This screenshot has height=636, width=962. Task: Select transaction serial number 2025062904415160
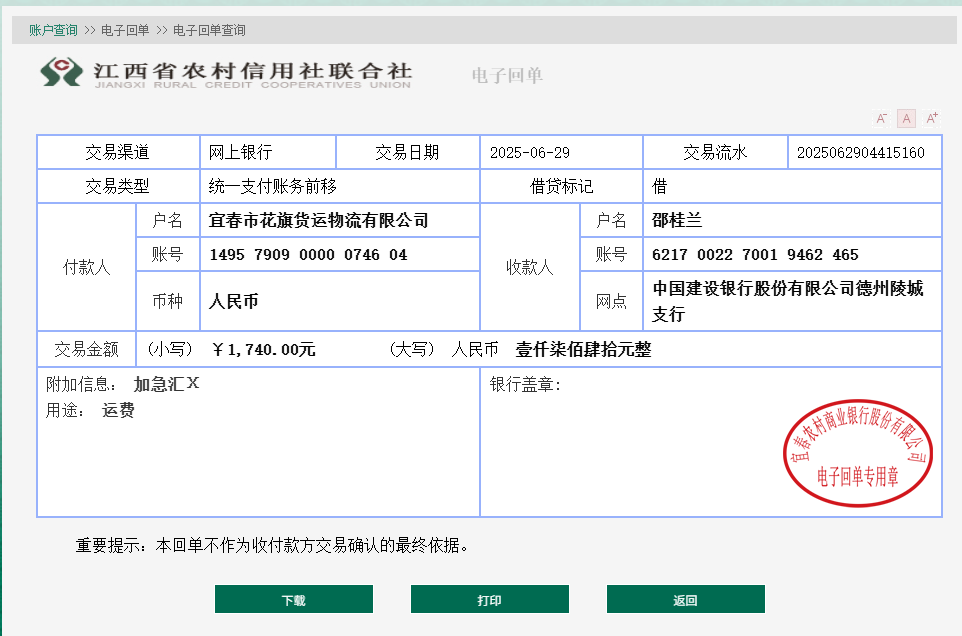pyautogui.click(x=860, y=153)
